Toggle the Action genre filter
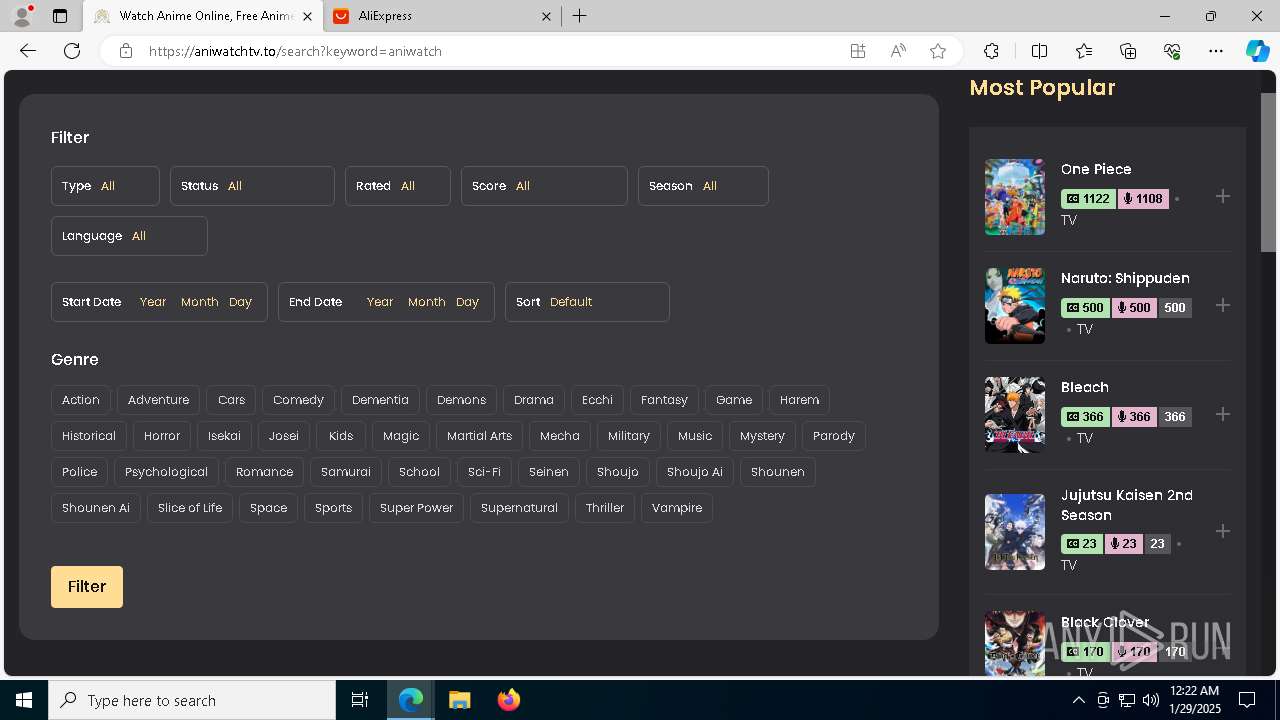Screen dimensions: 1280x720 click(81, 400)
